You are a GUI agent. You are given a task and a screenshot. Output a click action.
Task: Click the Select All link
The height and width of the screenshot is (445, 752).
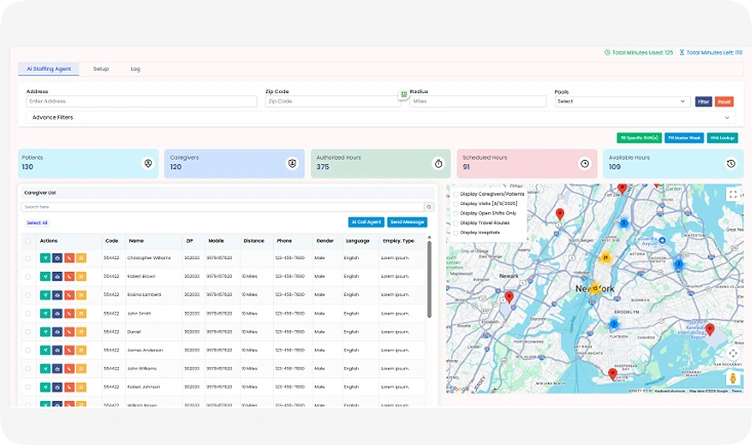click(37, 223)
